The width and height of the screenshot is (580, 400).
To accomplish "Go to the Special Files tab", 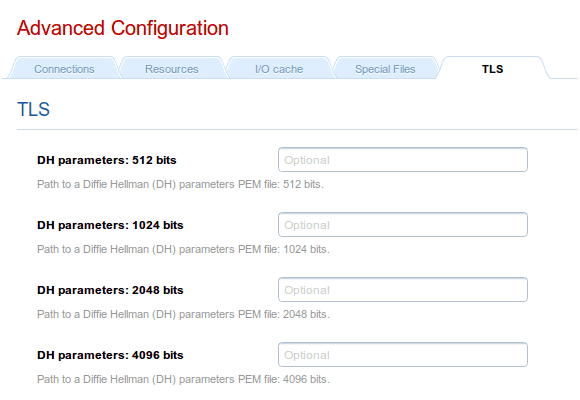I will tap(385, 69).
